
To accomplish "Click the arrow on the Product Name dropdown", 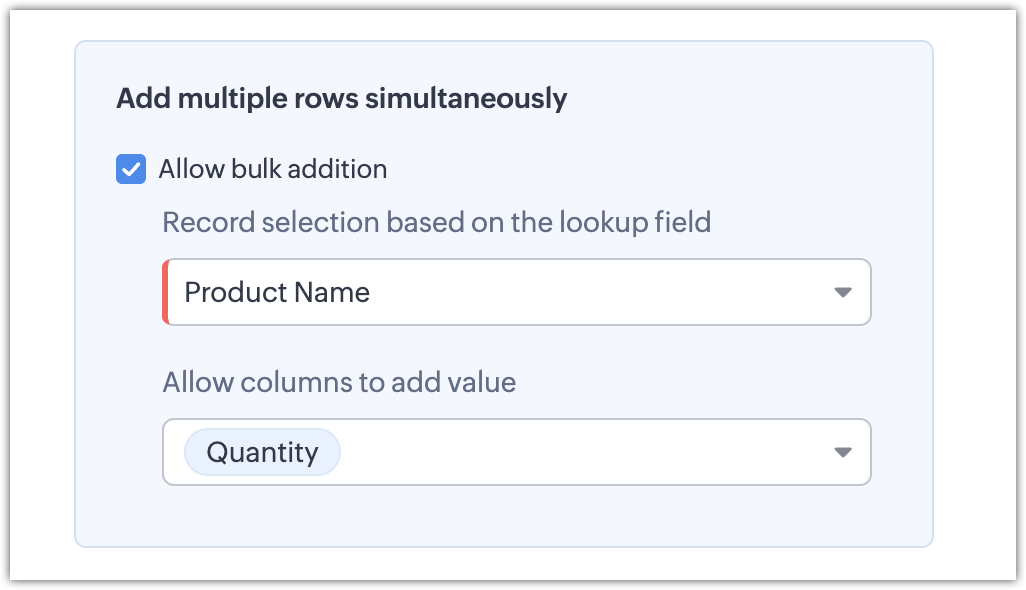I will tap(842, 292).
